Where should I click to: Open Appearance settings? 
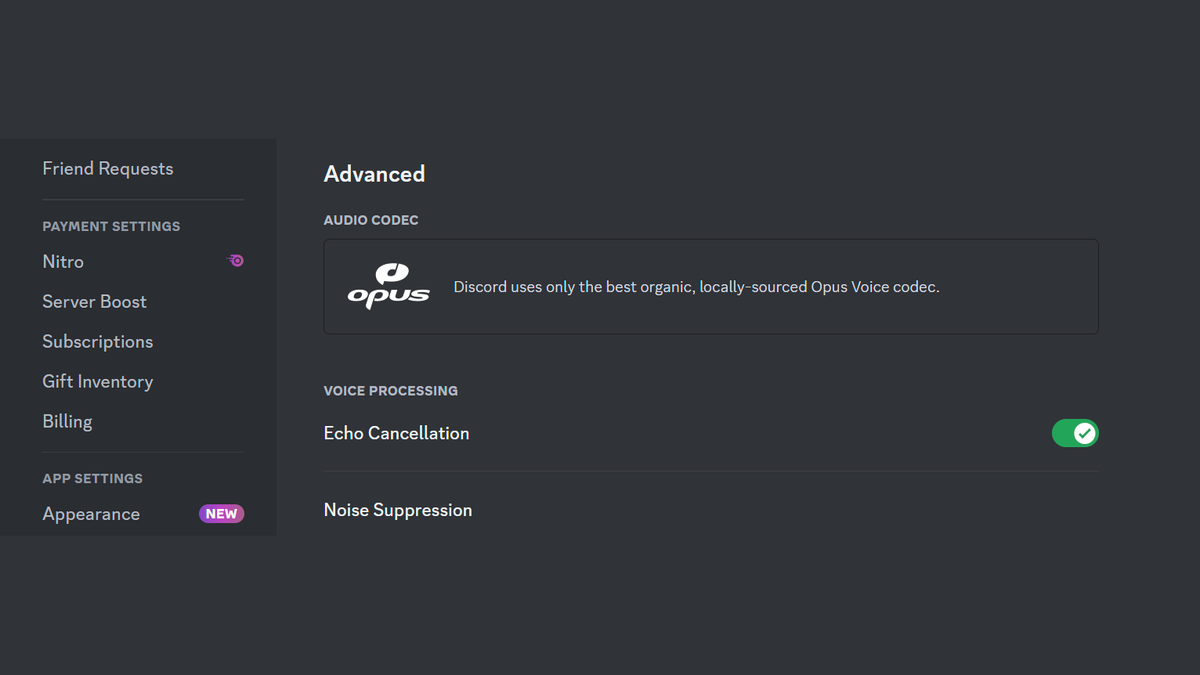[91, 513]
